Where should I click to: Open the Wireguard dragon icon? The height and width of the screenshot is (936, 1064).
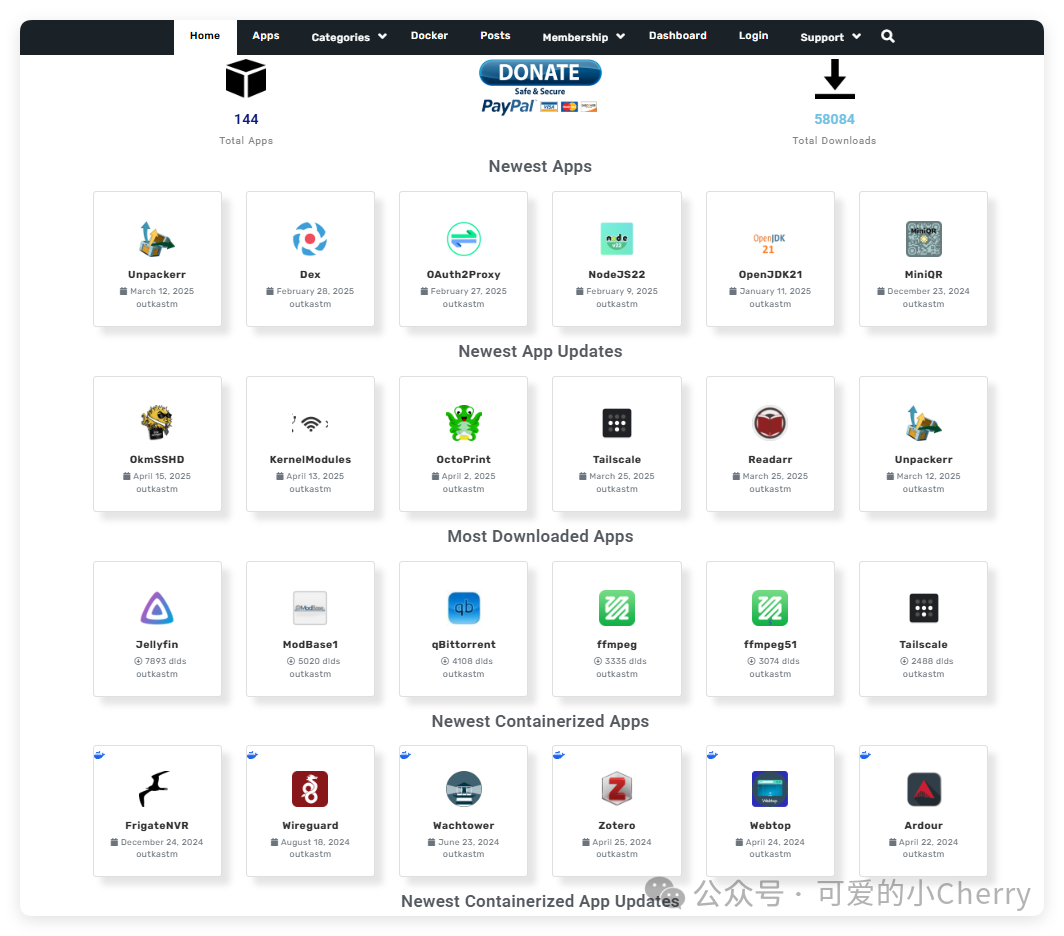pos(310,789)
